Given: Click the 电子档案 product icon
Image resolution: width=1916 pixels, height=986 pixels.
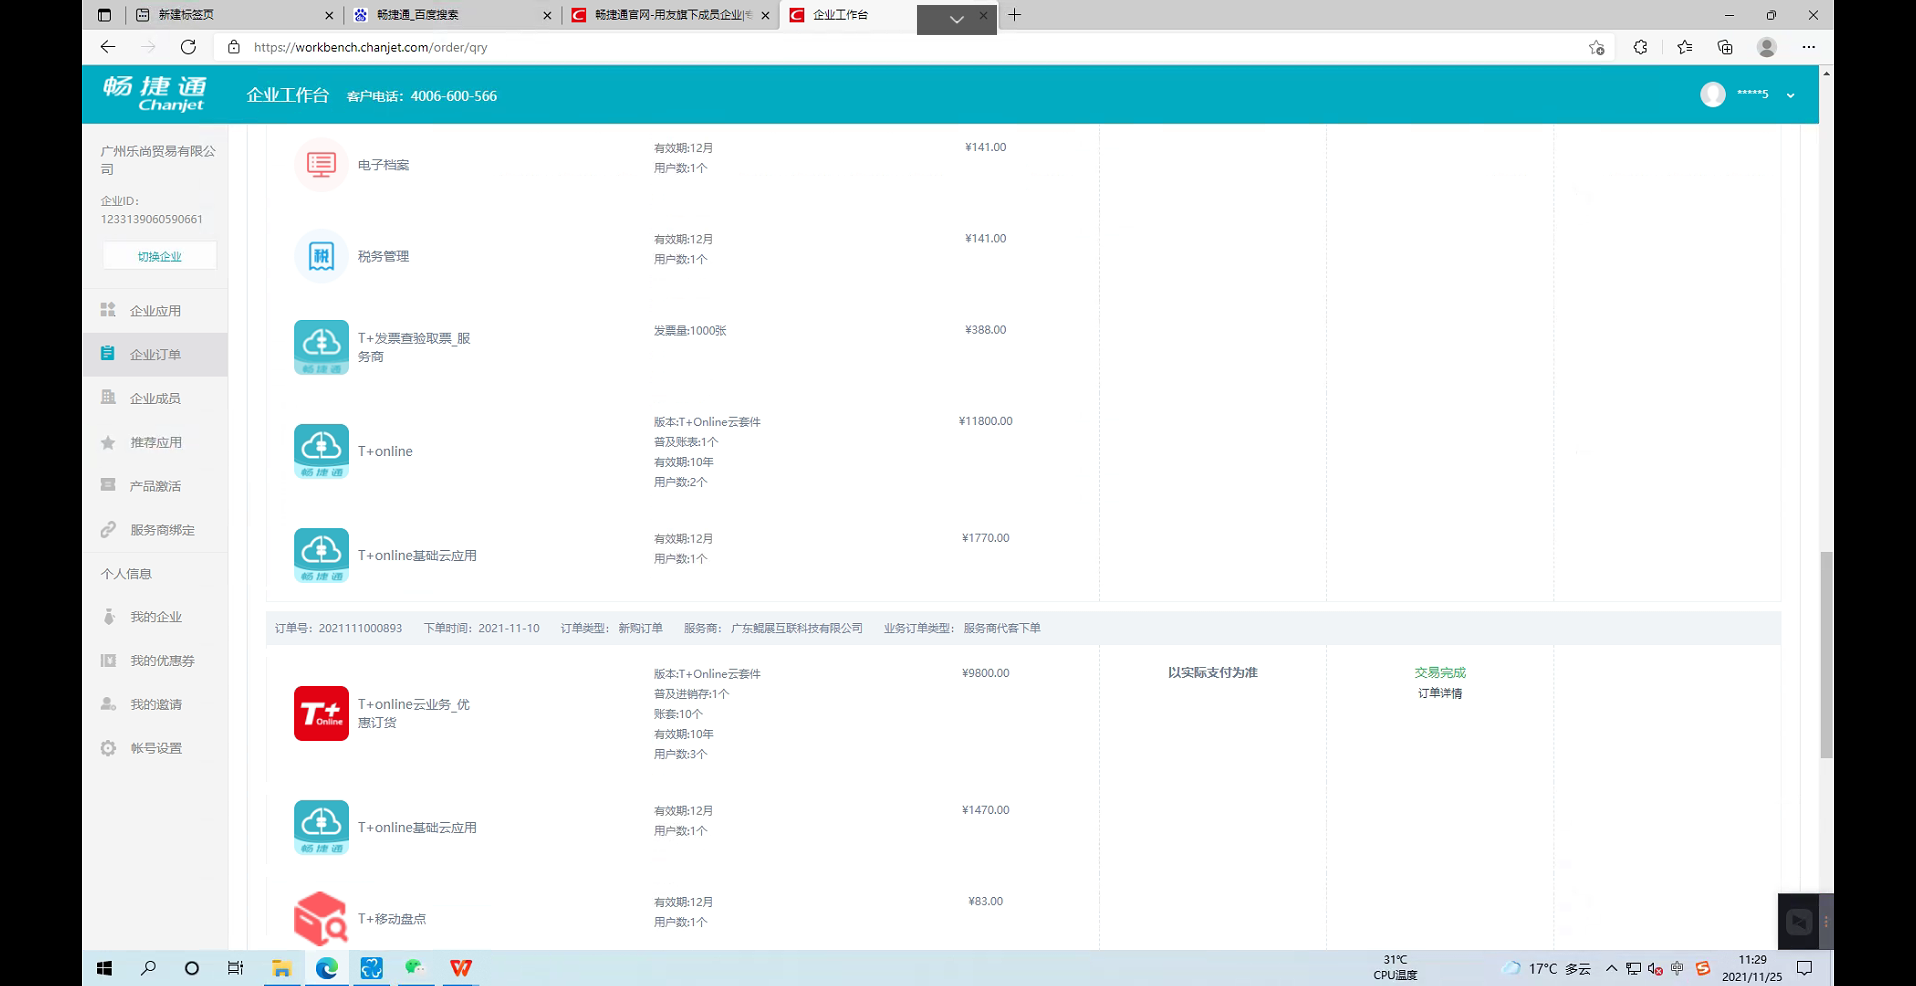Looking at the screenshot, I should [x=321, y=164].
